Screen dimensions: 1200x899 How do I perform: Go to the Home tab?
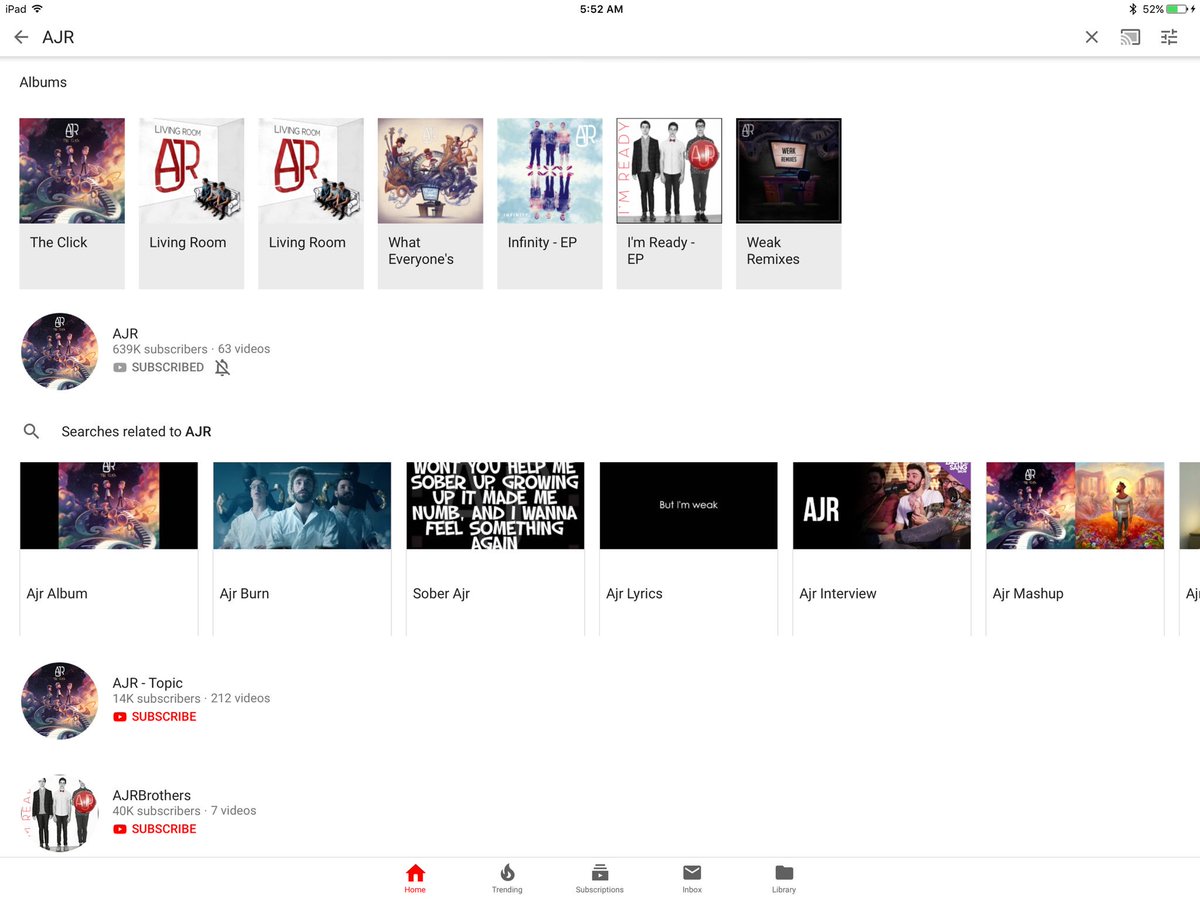[415, 878]
